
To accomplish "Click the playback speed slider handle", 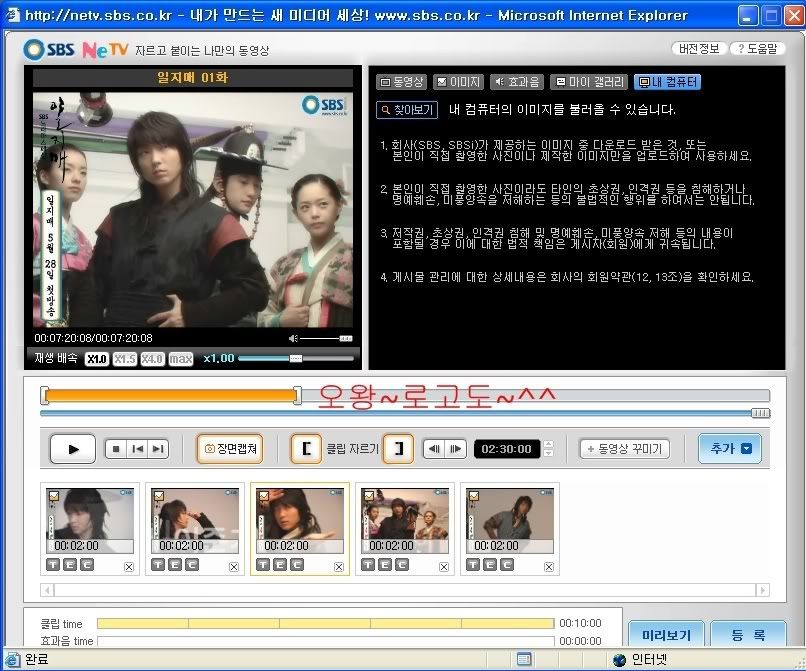I will pyautogui.click(x=296, y=358).
